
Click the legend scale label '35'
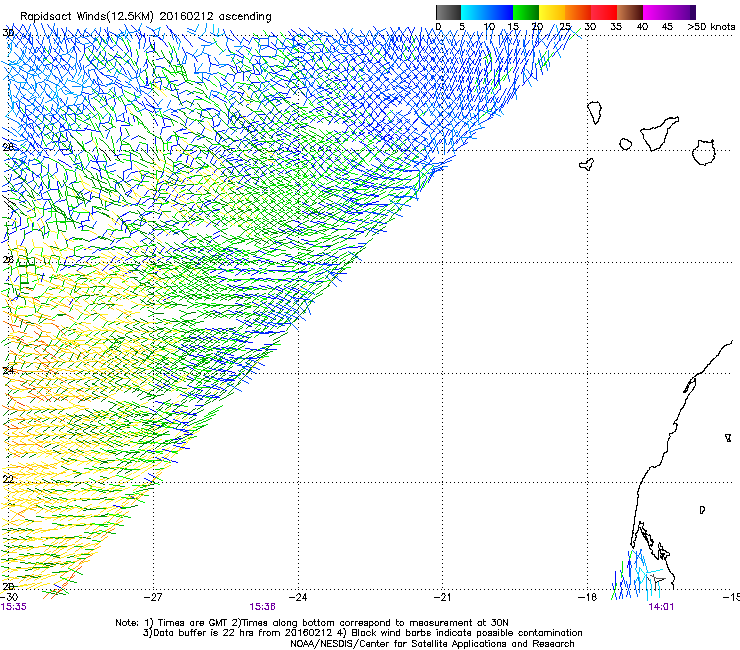click(x=616, y=26)
